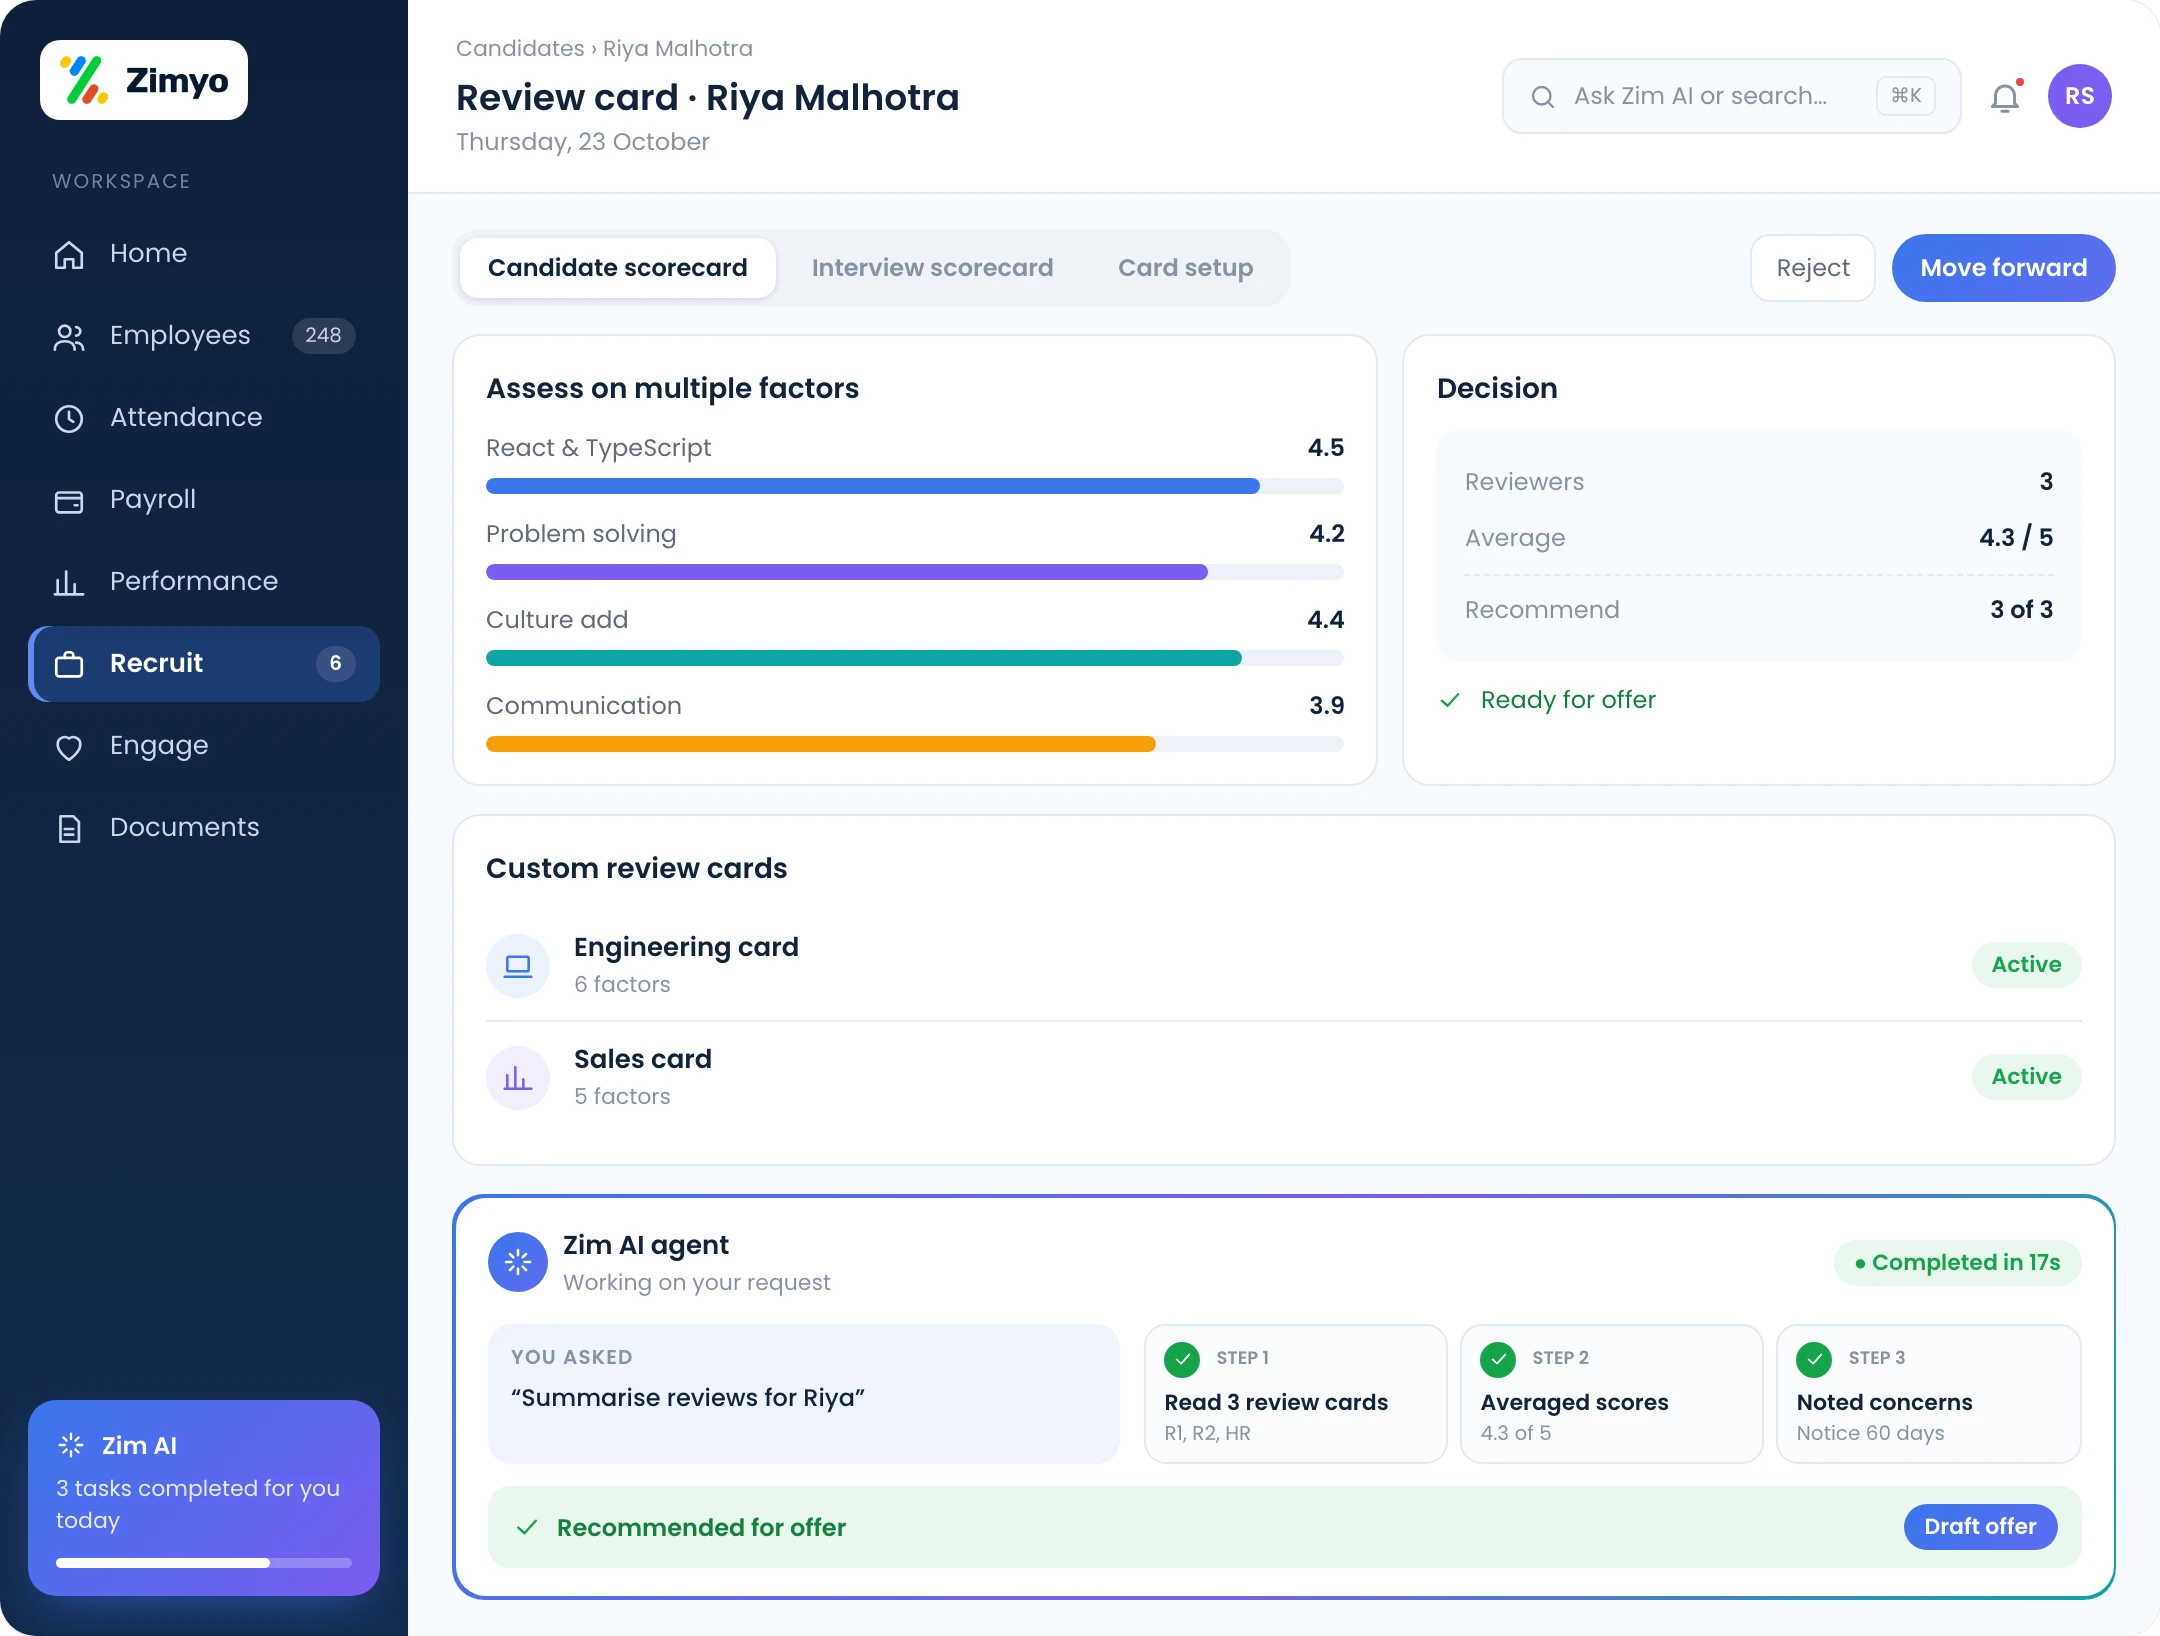Click the Draft offer button
Viewport: 2160px width, 1636px height.
(1980, 1527)
